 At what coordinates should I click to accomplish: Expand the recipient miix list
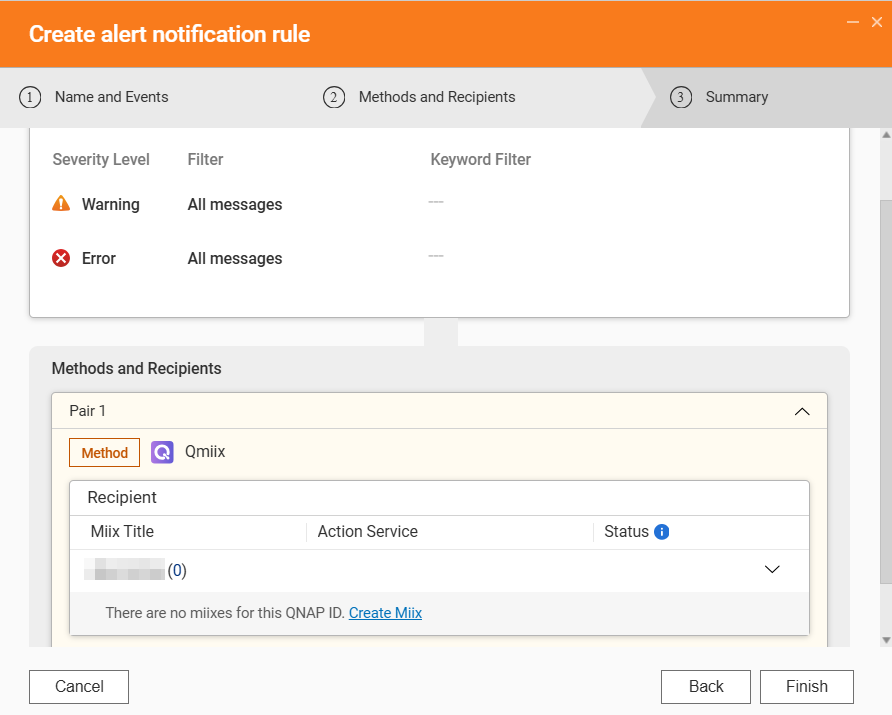(x=772, y=568)
